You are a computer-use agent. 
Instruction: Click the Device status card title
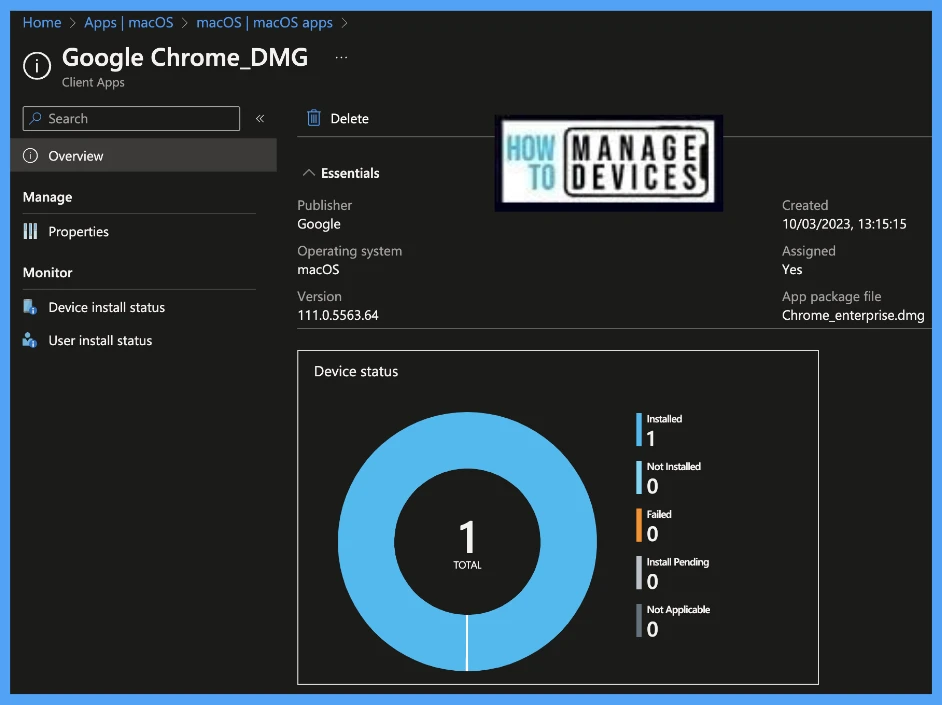pyautogui.click(x=356, y=371)
